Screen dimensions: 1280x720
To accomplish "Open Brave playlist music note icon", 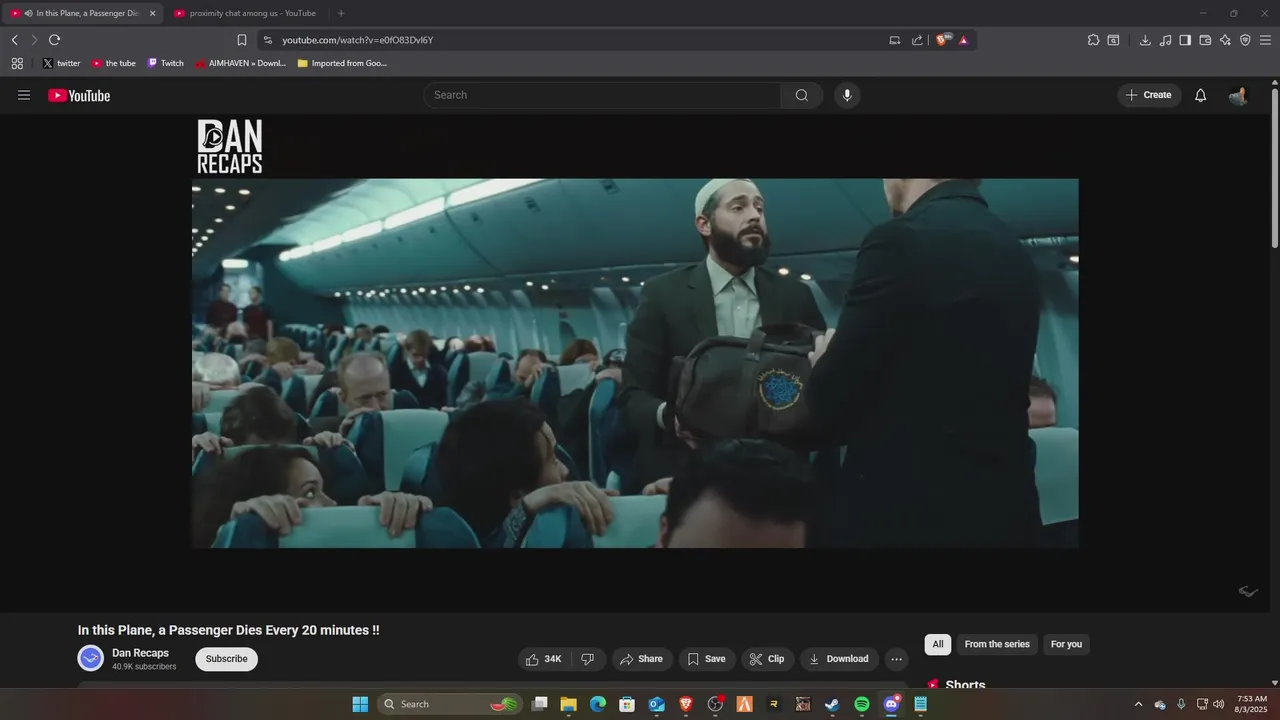I will click(x=1165, y=40).
